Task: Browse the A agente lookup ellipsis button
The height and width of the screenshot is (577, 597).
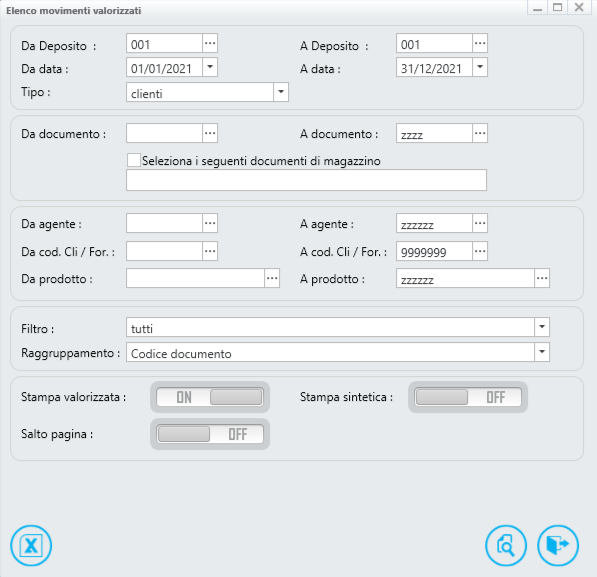Action: pos(480,223)
